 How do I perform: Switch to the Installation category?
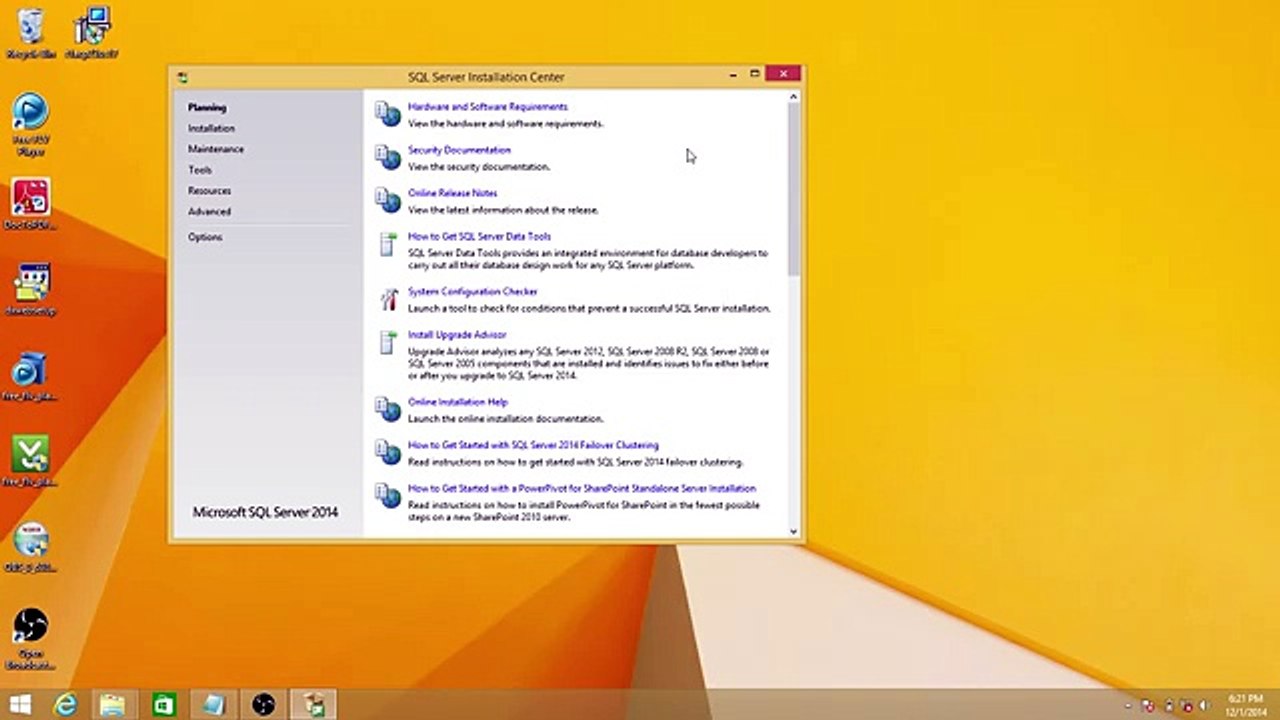(x=211, y=128)
